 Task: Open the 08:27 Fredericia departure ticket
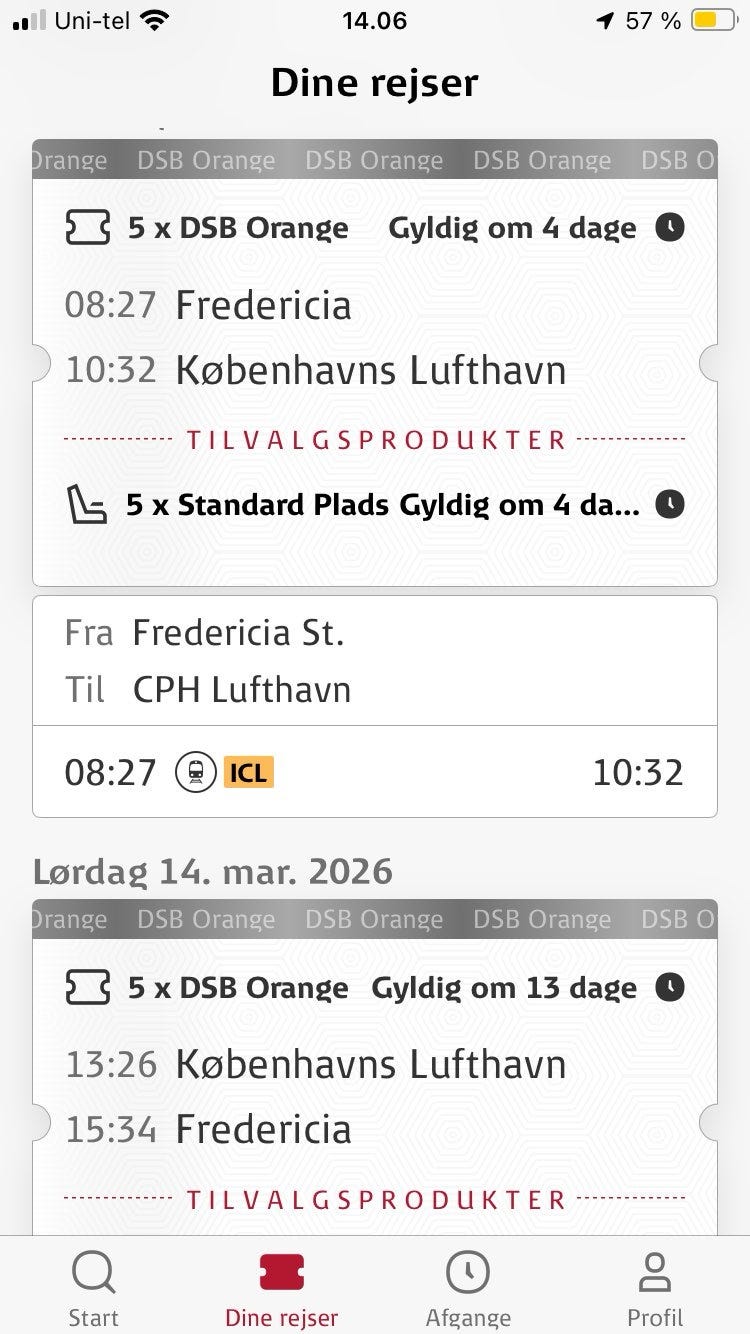tap(262, 305)
